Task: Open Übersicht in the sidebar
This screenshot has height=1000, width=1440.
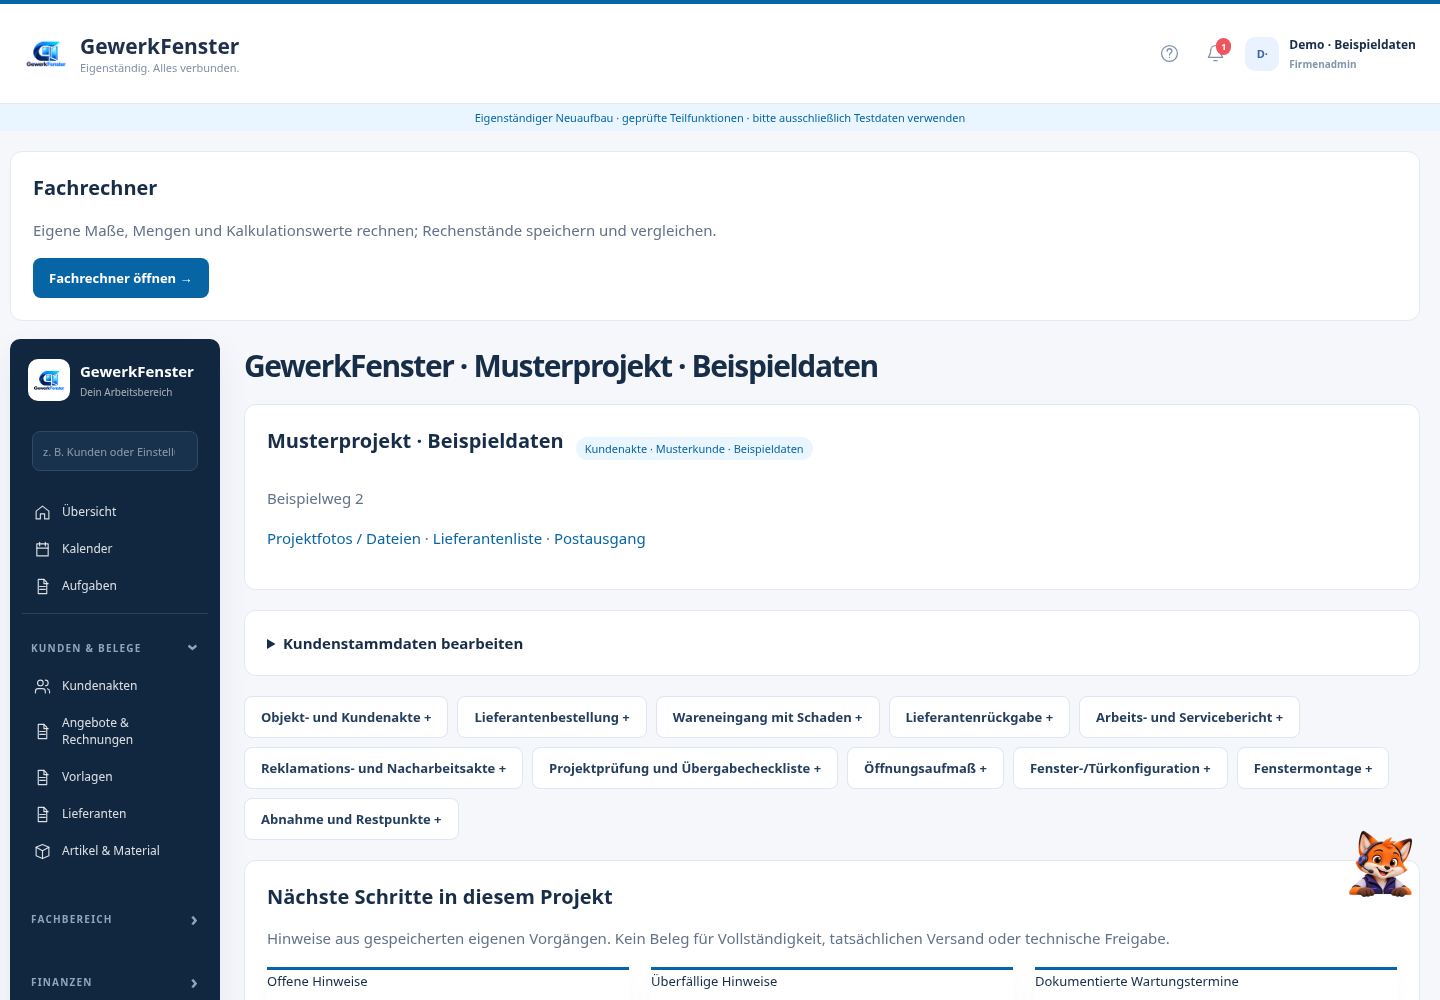Action: click(x=115, y=512)
